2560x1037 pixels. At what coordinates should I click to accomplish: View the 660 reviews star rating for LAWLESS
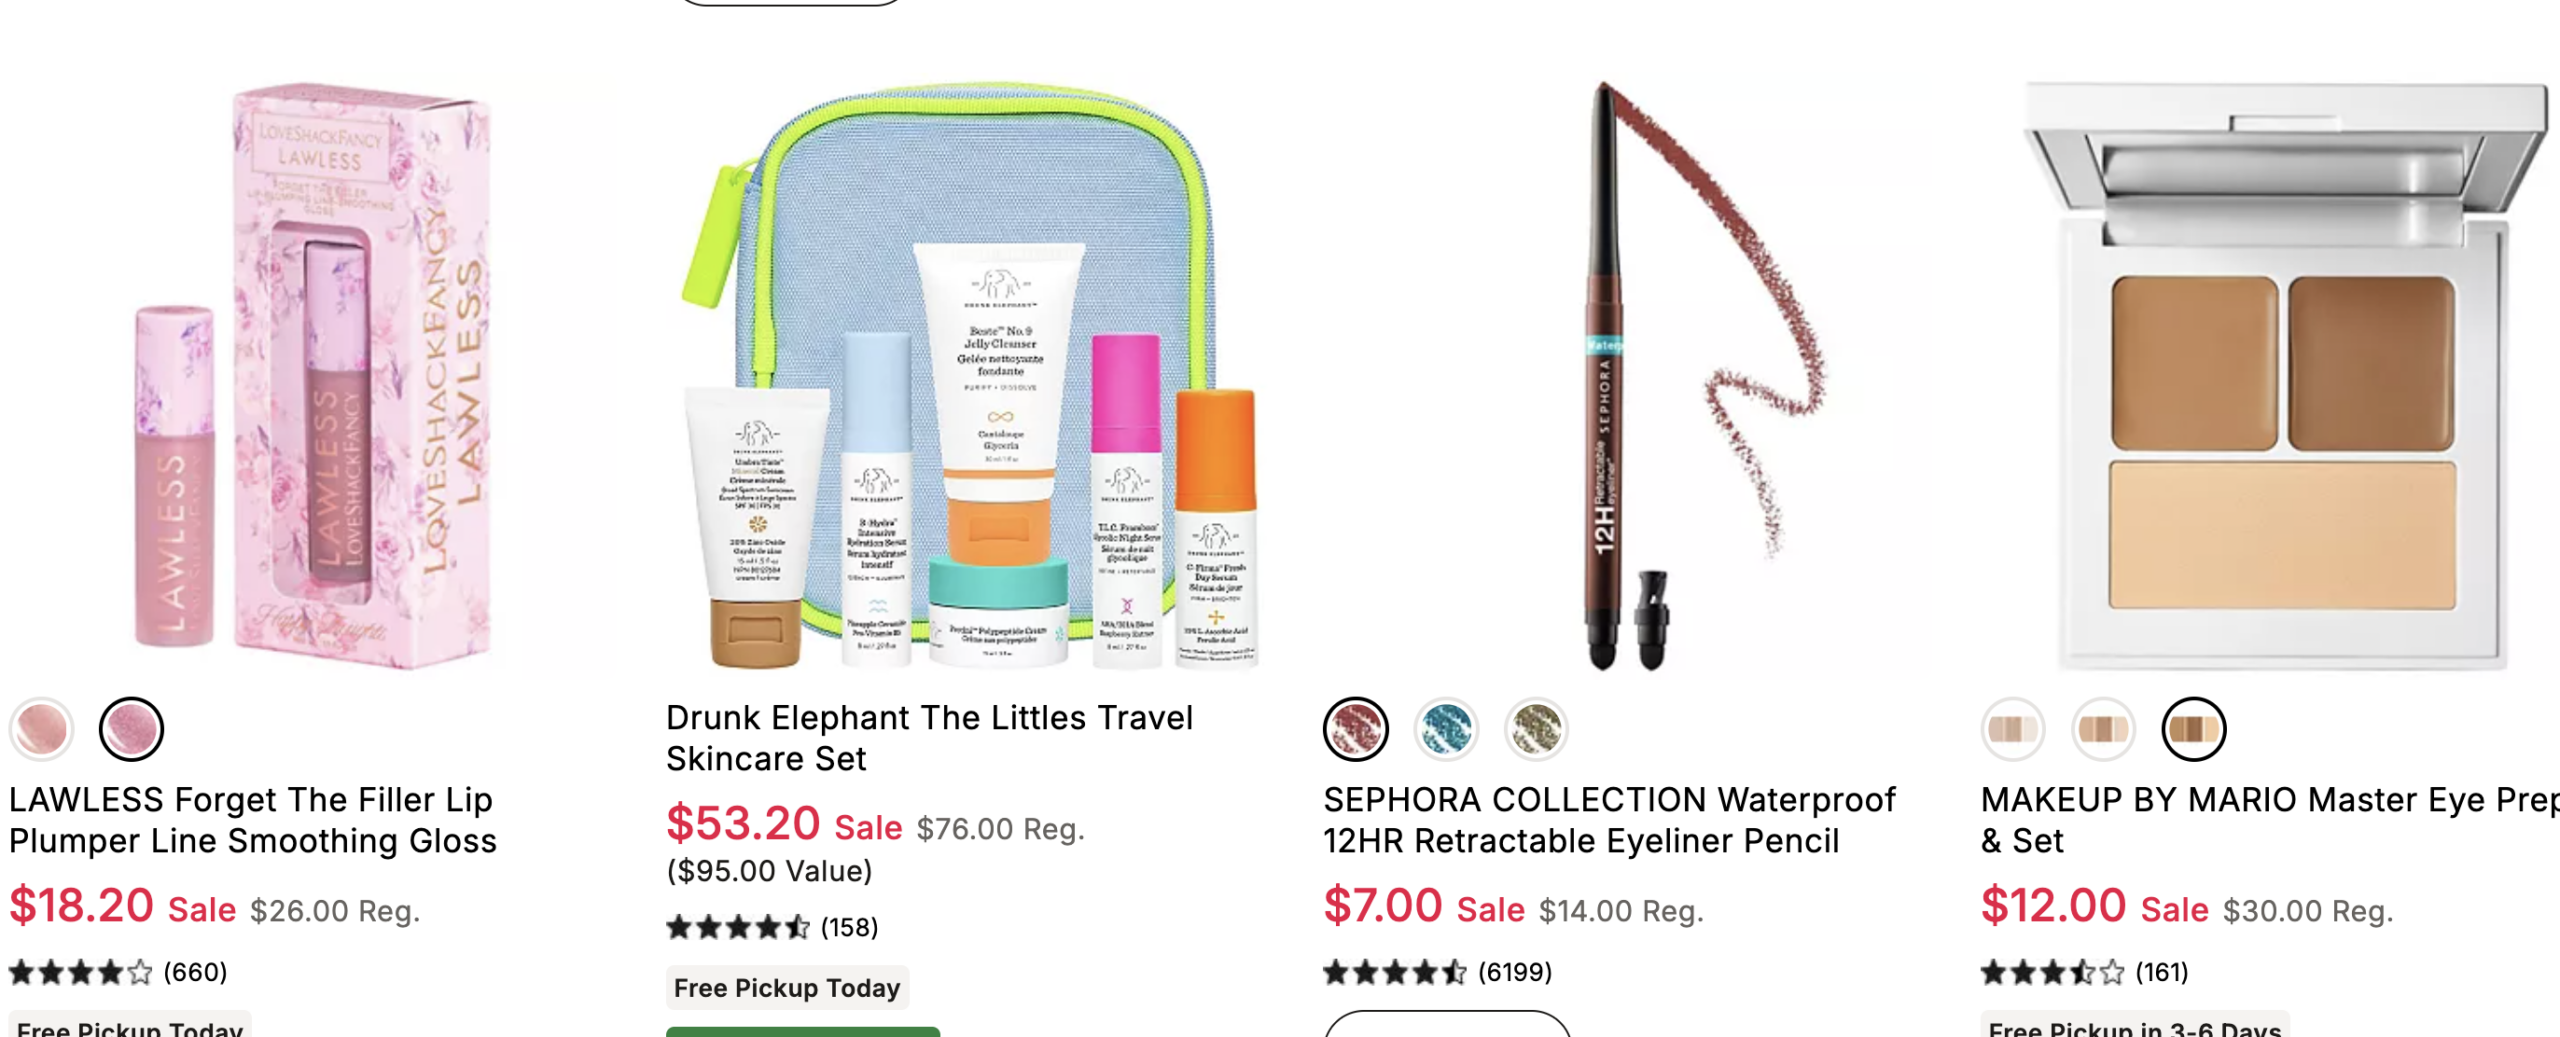[x=118, y=972]
